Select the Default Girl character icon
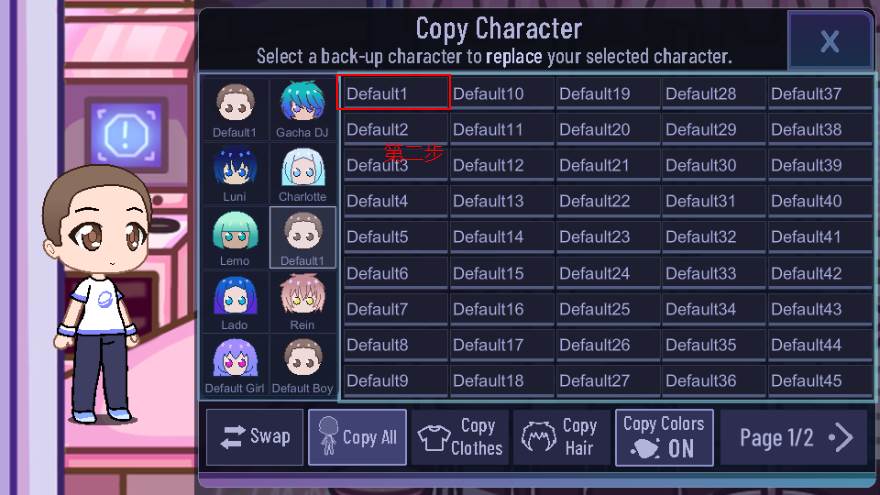880x495 pixels. tap(235, 365)
